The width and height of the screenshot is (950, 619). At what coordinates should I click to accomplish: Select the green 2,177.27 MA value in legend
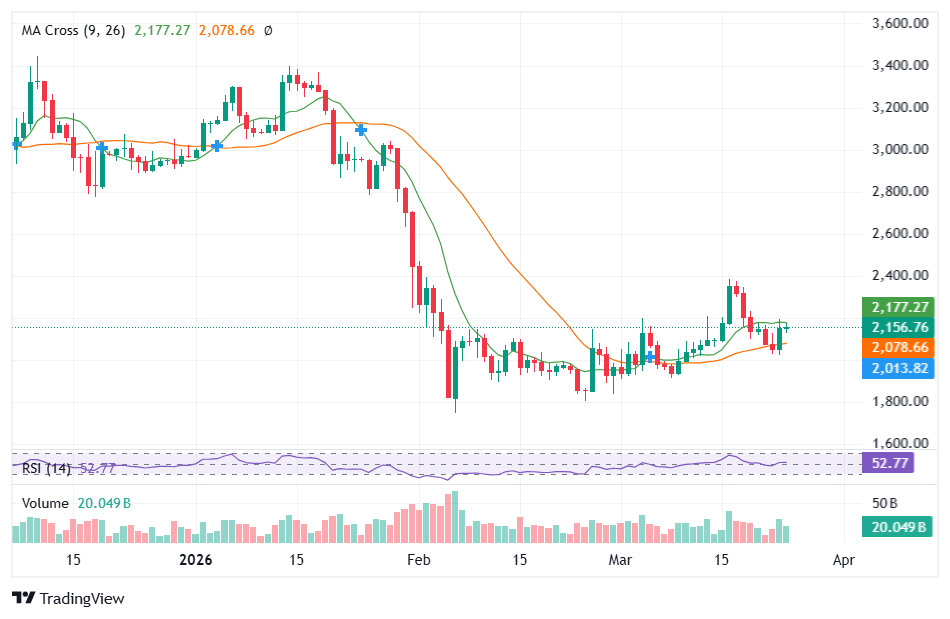point(162,30)
